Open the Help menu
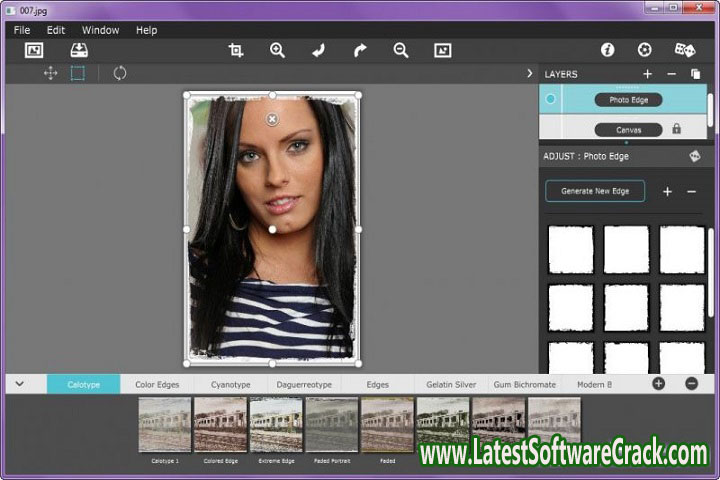This screenshot has height=480, width=720. [x=146, y=30]
